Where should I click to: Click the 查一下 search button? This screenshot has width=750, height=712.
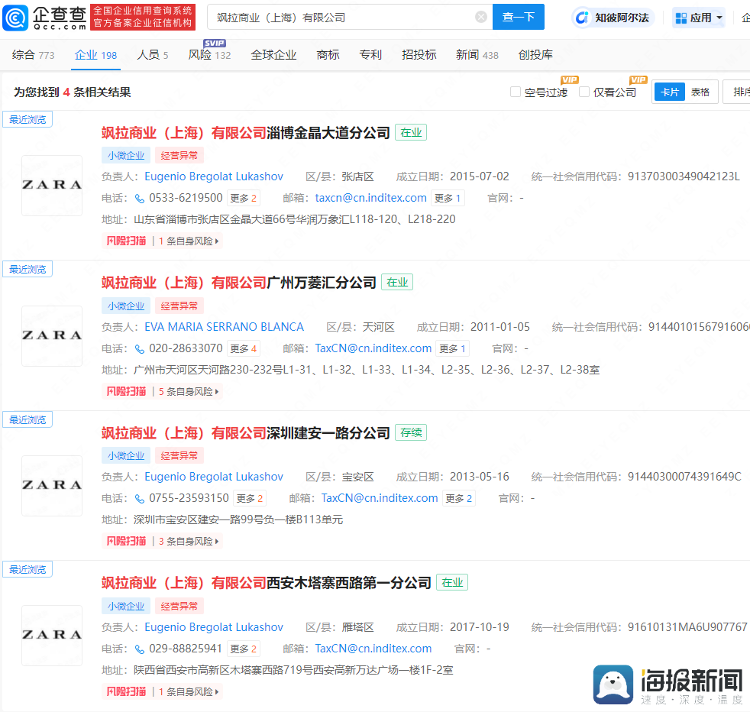[518, 17]
